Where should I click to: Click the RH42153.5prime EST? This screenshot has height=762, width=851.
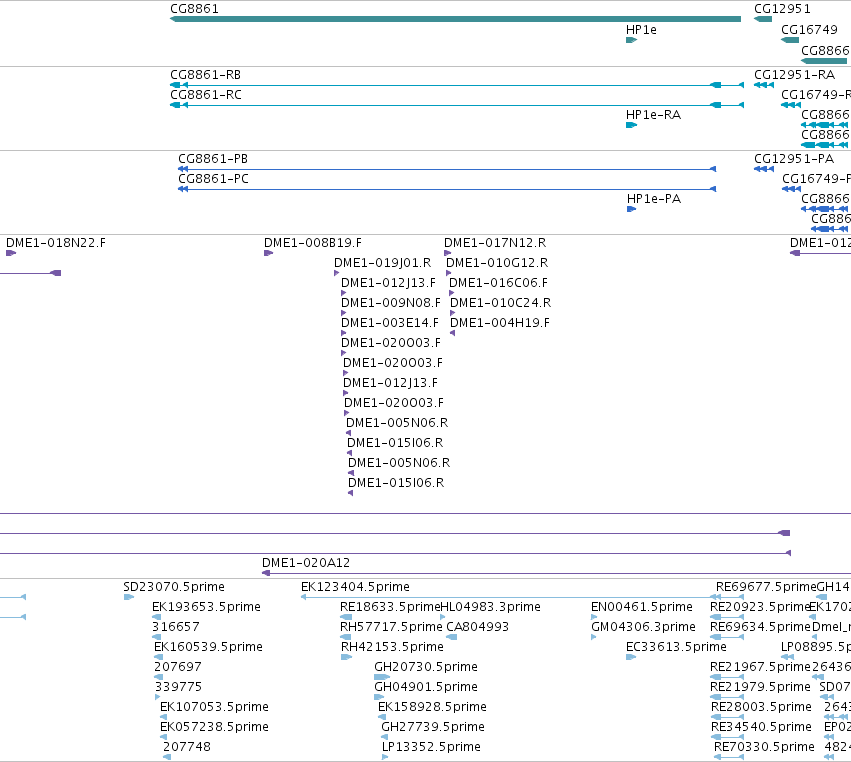pos(346,657)
